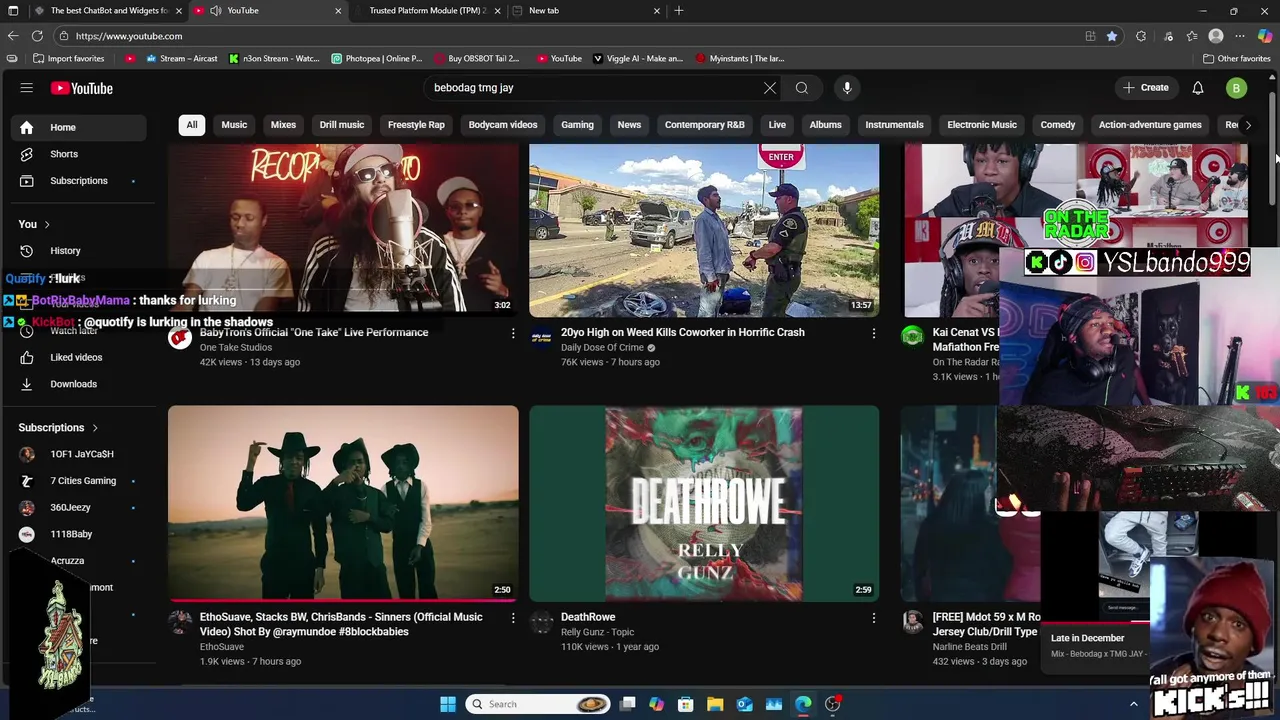1280x720 pixels.
Task: Open the 7 Cities Gaming subscription
Action: coord(78,481)
